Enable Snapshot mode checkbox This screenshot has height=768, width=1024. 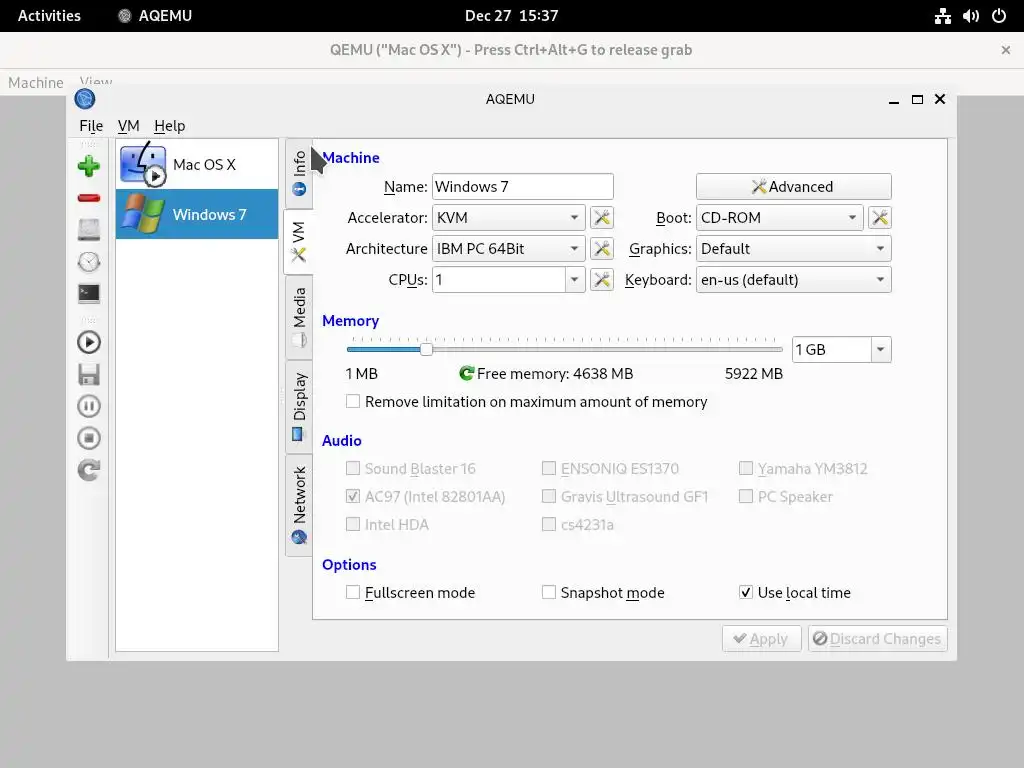point(549,592)
